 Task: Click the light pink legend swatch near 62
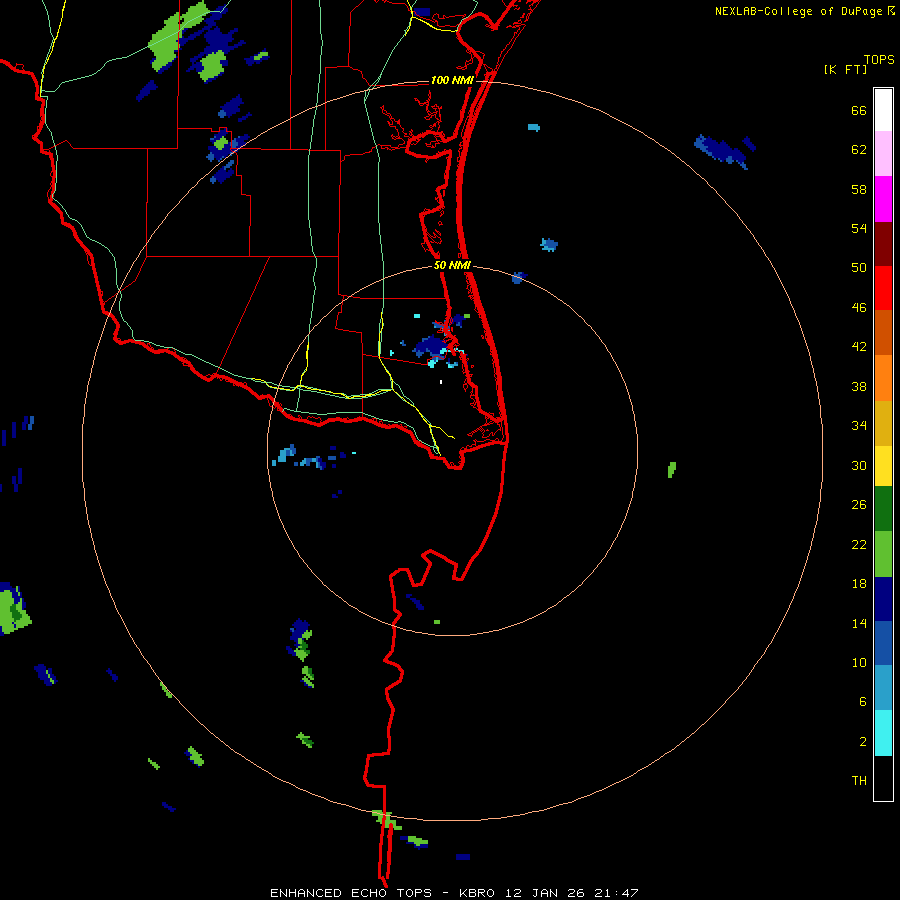coord(883,153)
